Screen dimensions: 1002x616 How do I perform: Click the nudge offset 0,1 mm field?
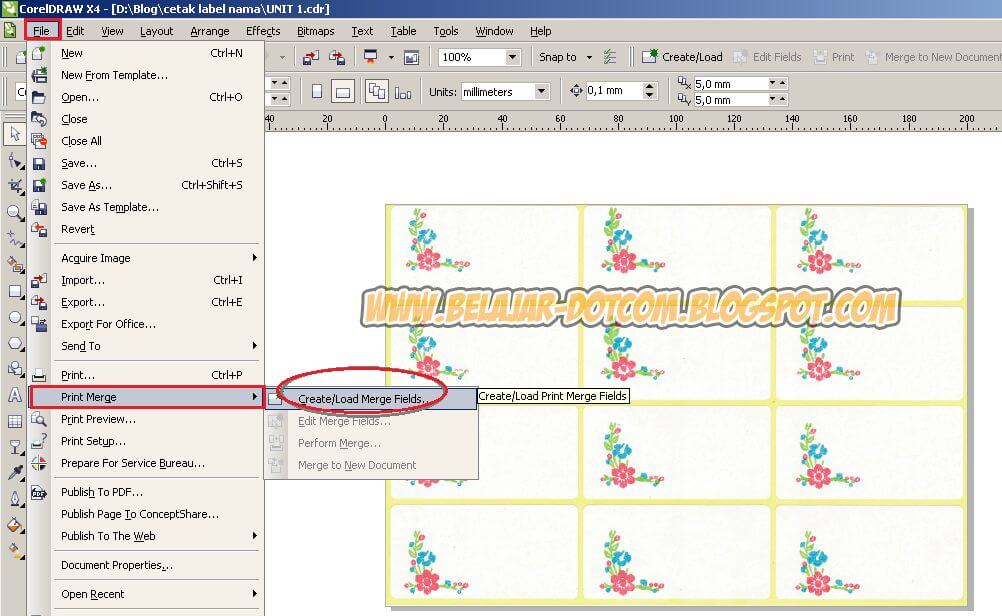pyautogui.click(x=614, y=91)
